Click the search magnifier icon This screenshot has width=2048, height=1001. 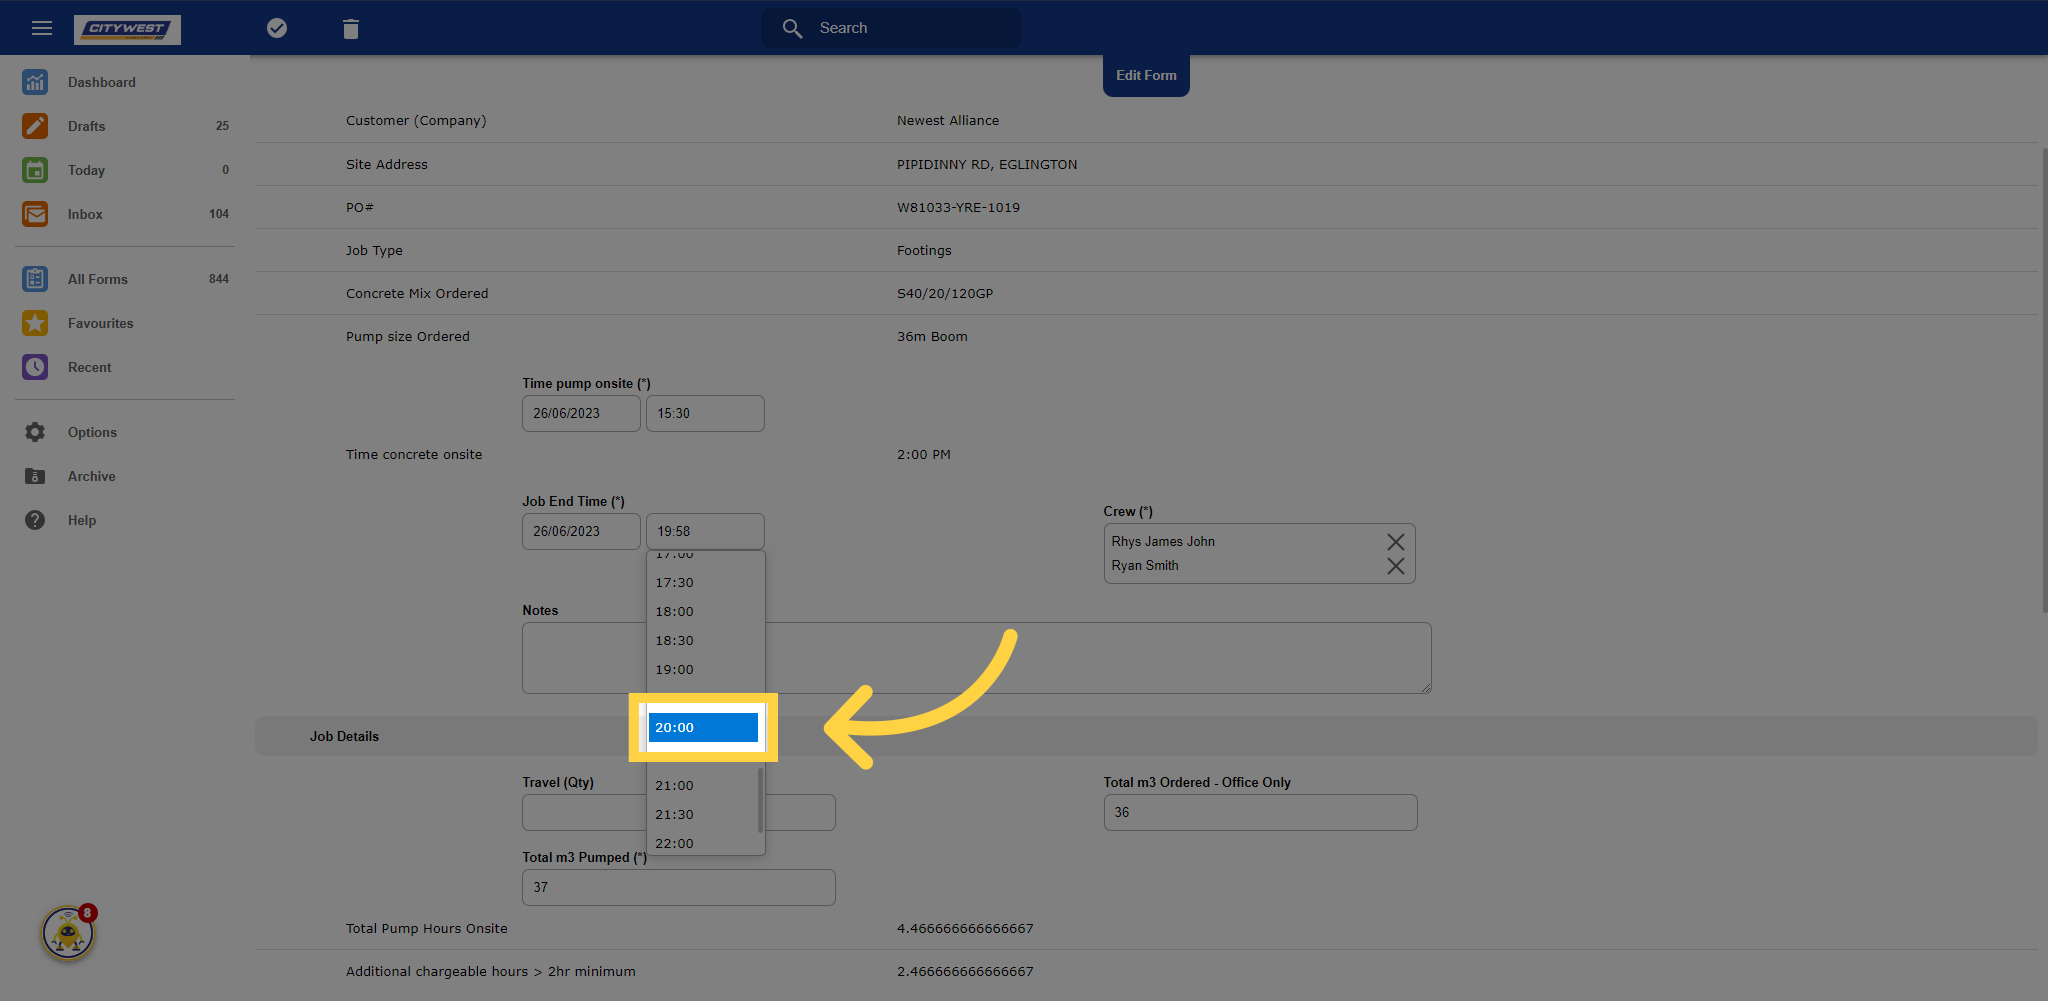pos(792,28)
